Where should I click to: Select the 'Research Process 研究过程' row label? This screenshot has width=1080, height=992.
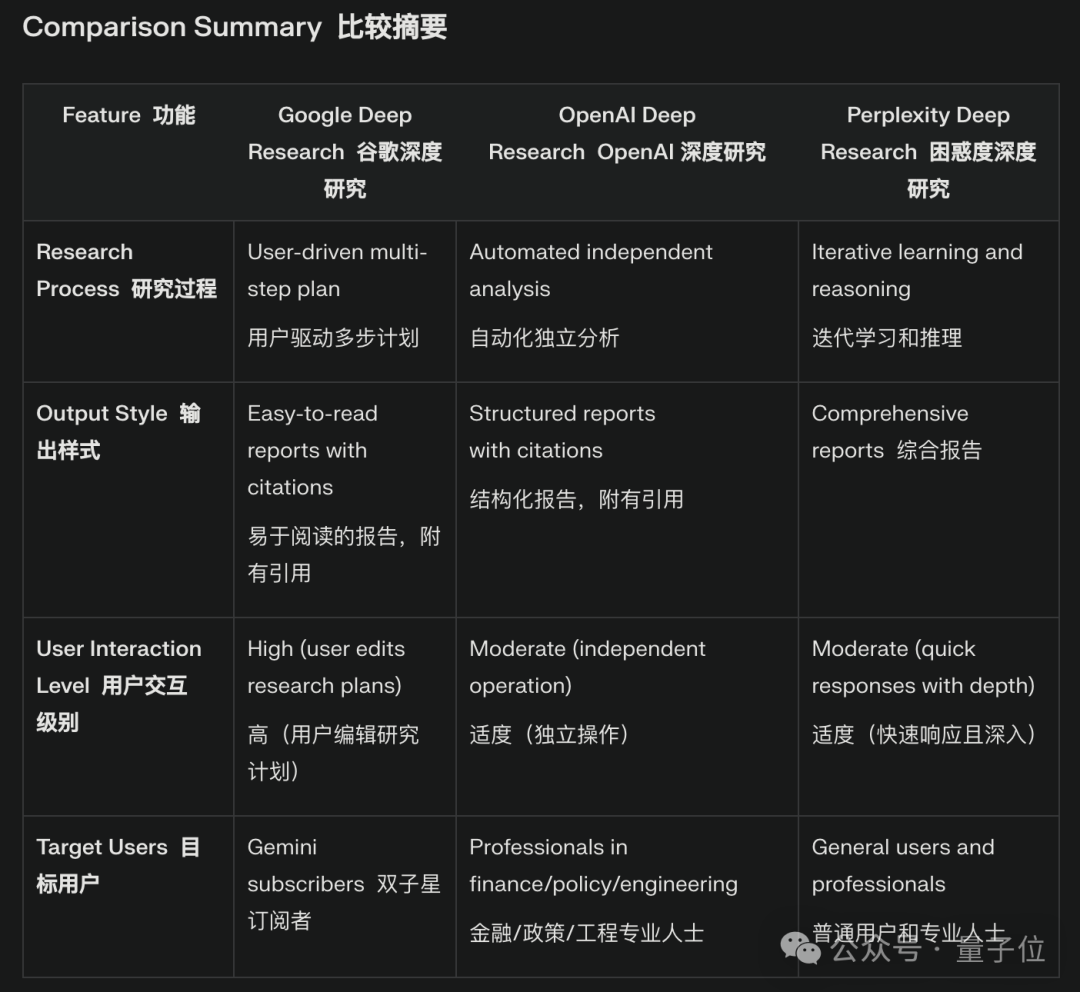(126, 270)
